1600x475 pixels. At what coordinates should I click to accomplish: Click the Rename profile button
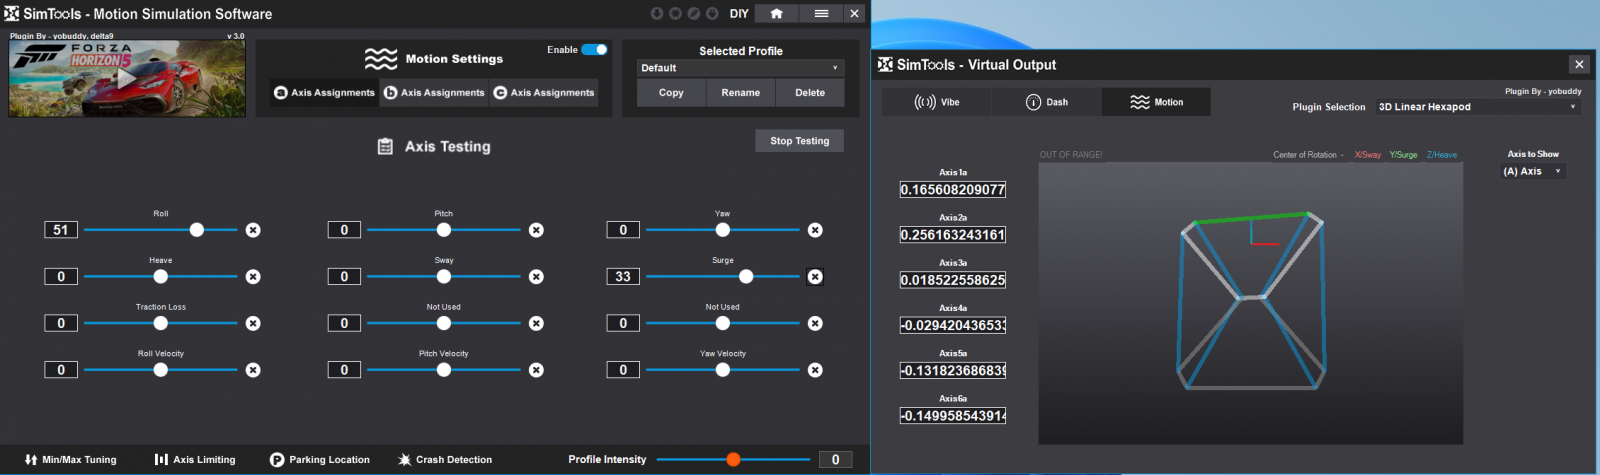740,93
